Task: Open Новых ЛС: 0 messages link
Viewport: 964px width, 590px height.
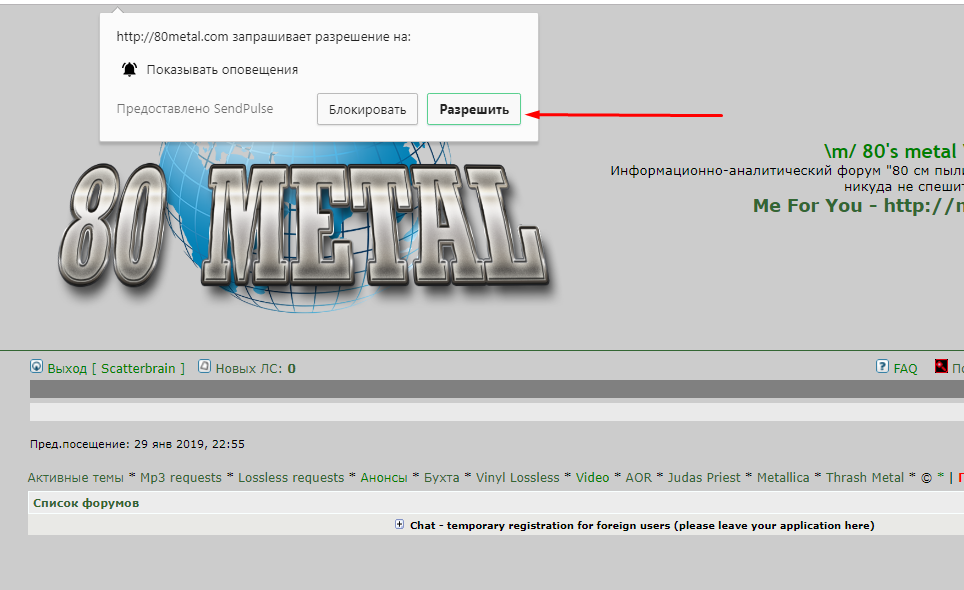Action: tap(255, 368)
